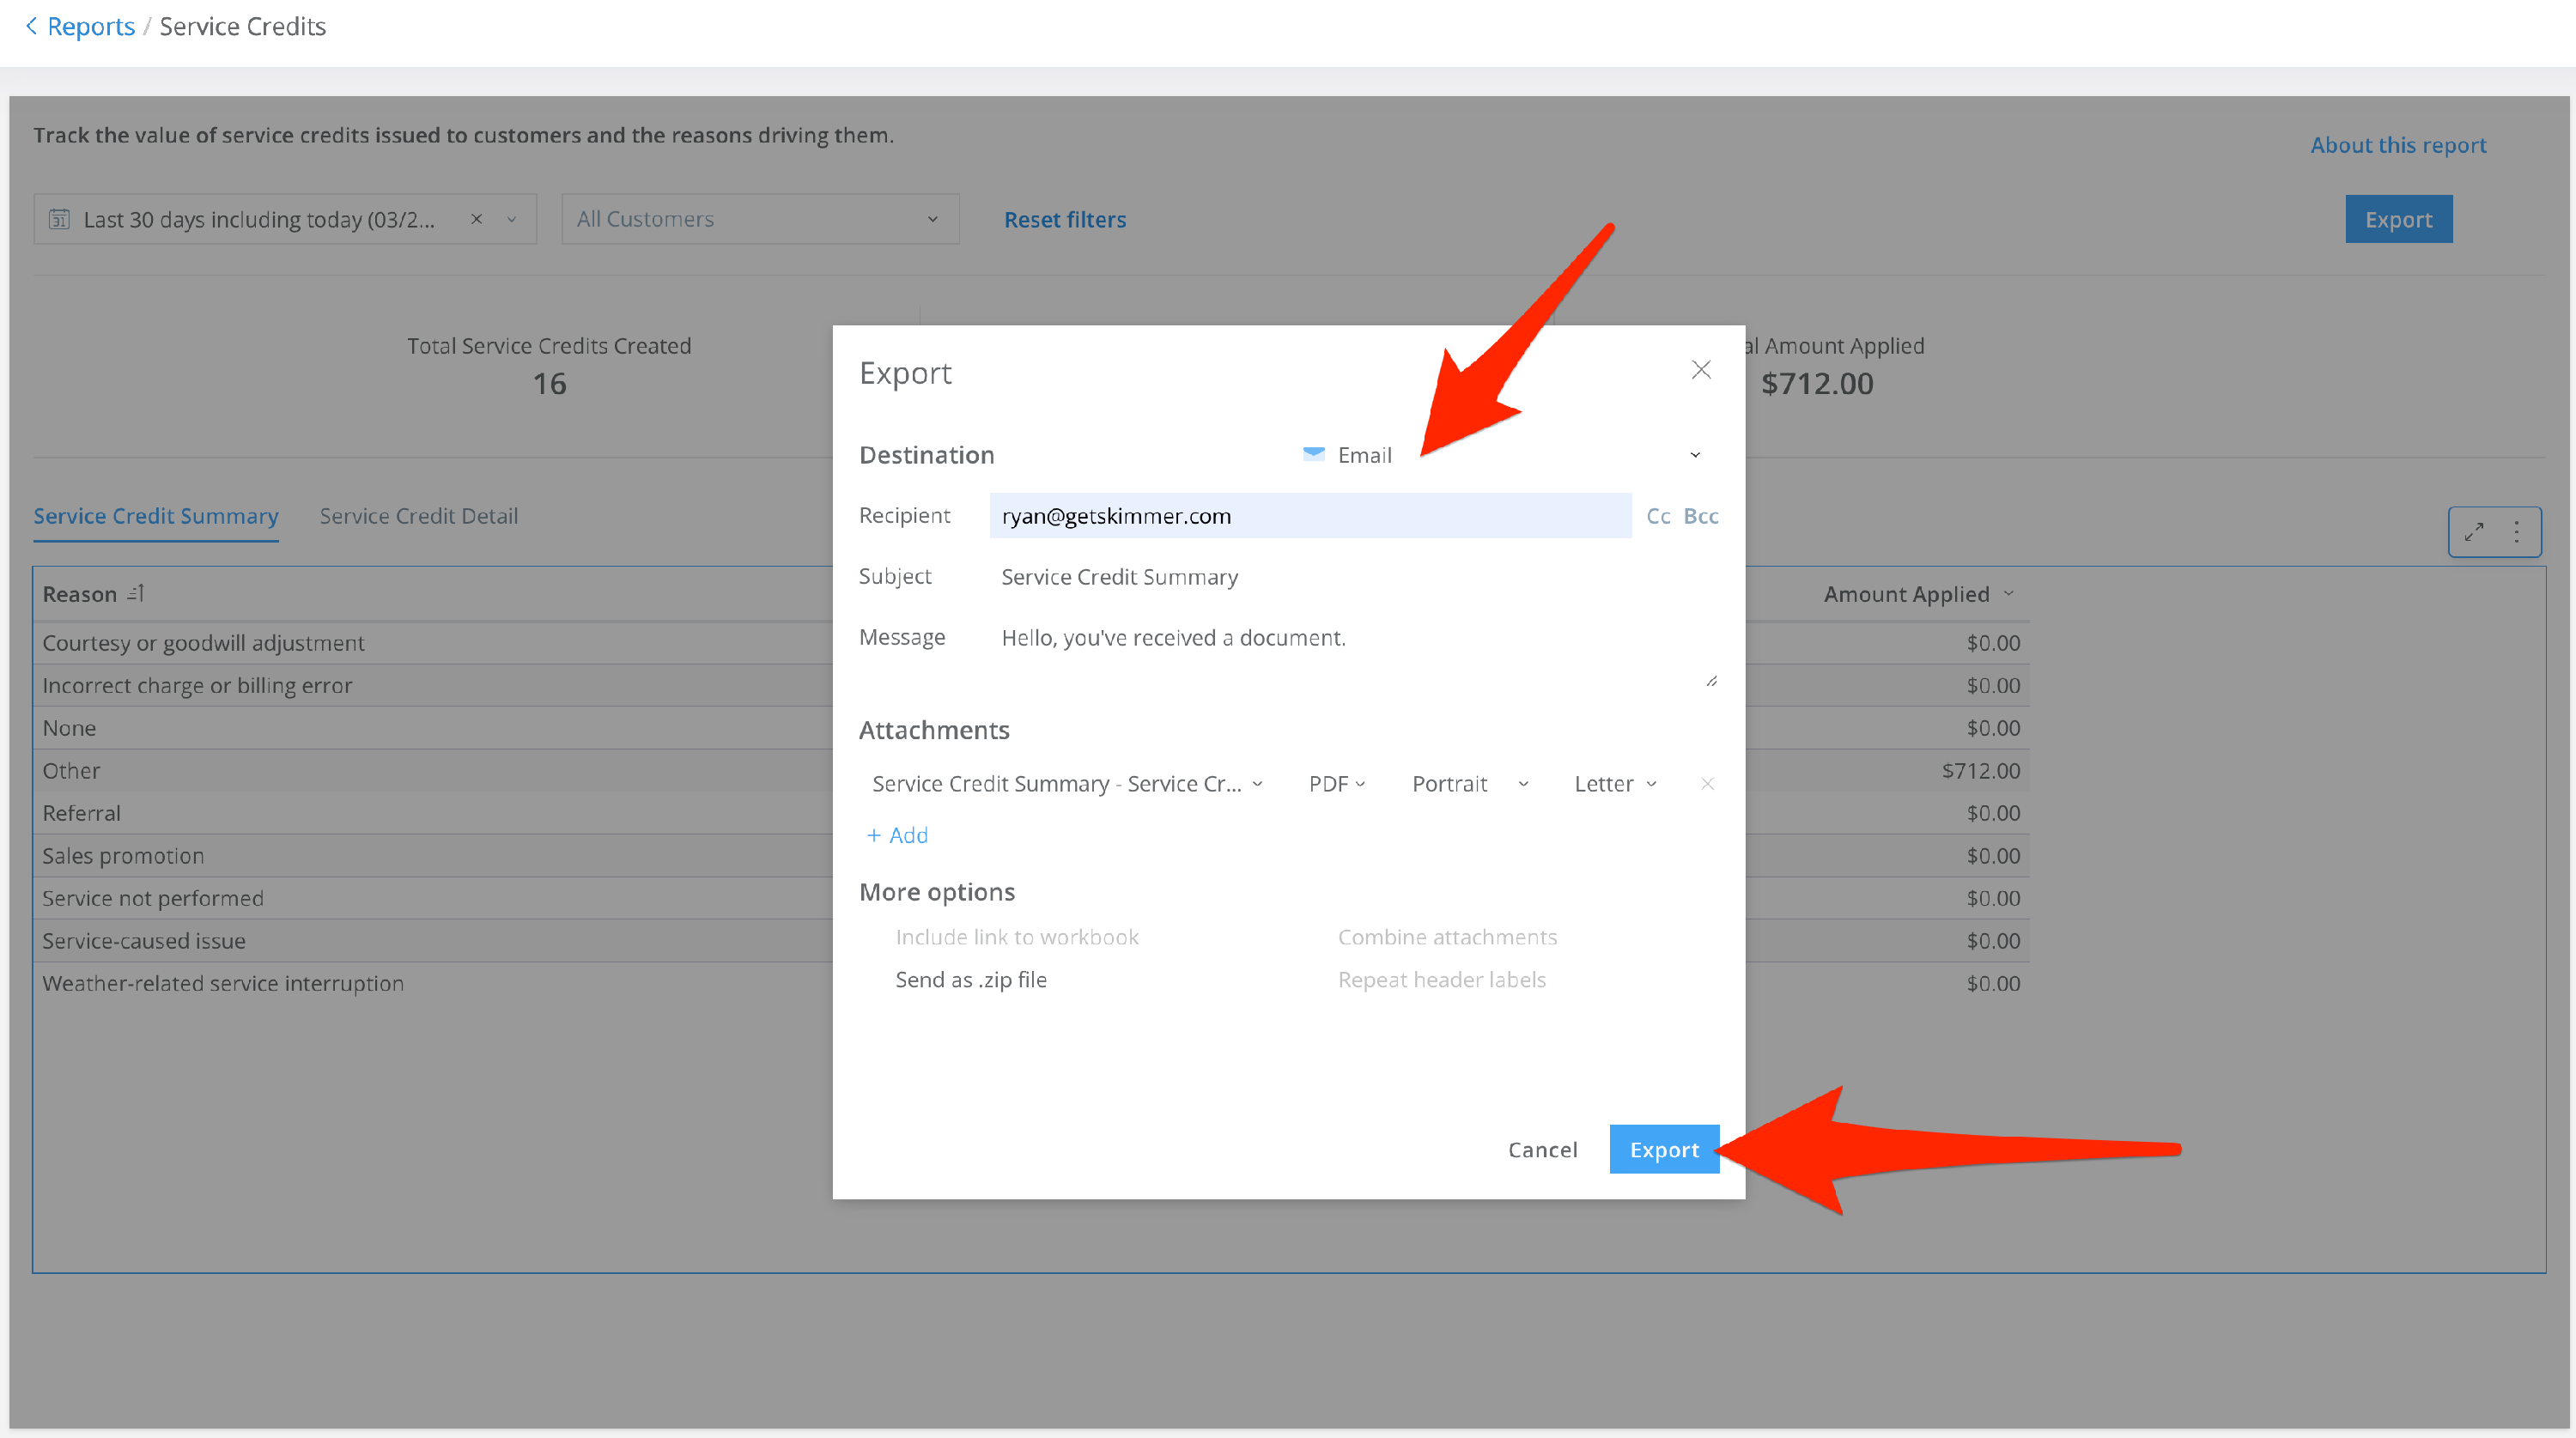2576x1438 pixels.
Task: Click the Subject field
Action: [1355, 577]
